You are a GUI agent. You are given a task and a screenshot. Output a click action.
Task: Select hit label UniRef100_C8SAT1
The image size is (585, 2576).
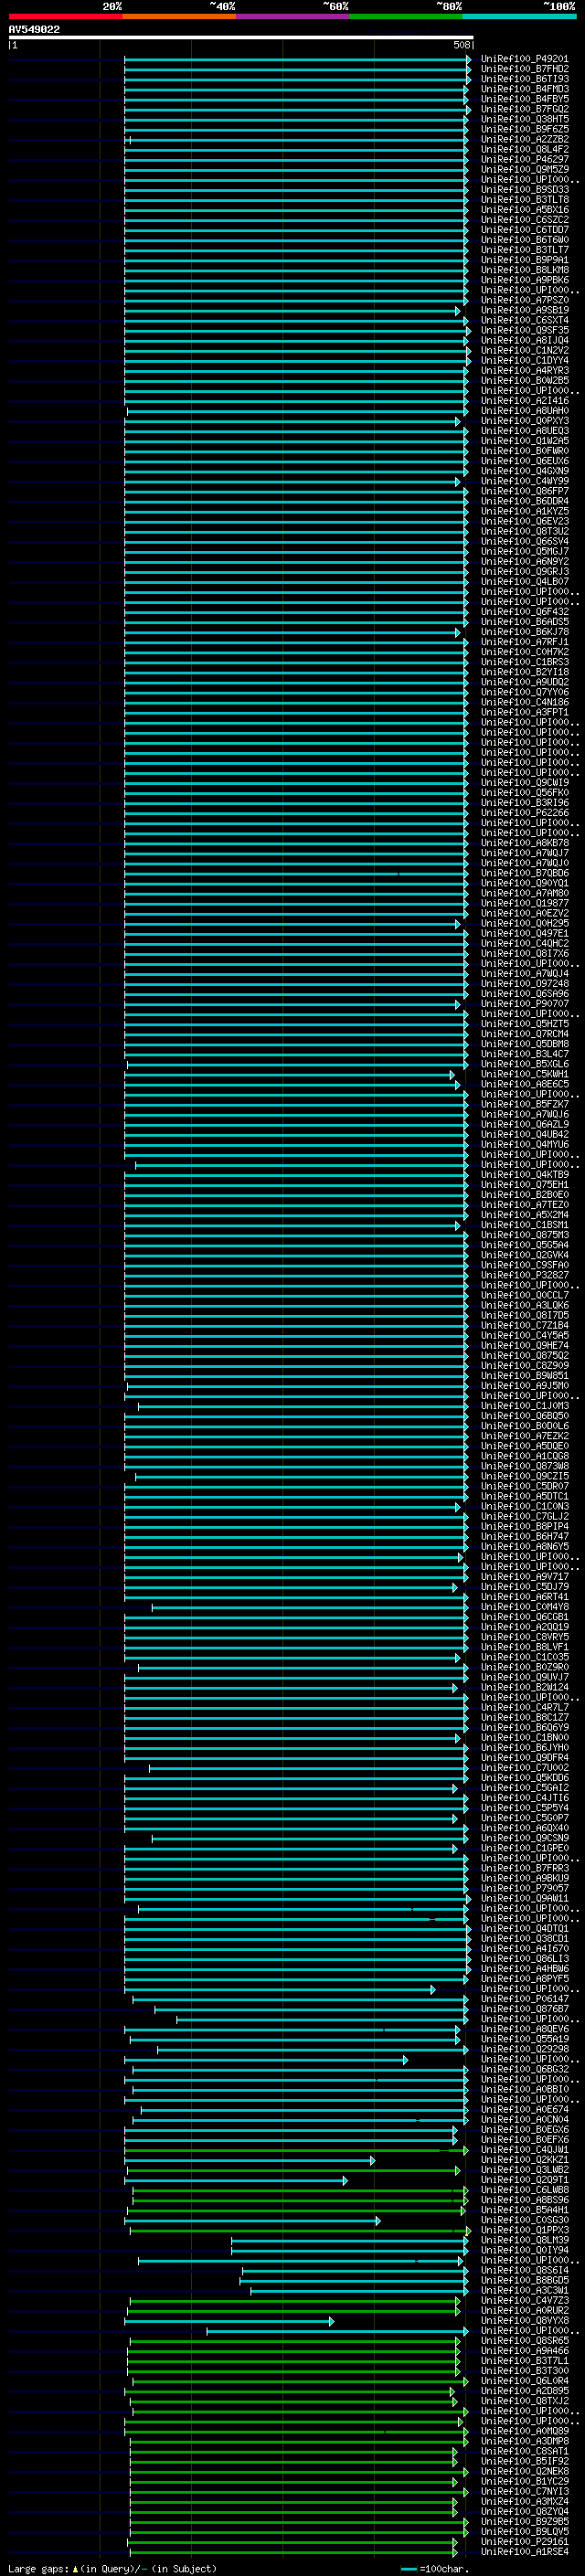[x=524, y=2452]
